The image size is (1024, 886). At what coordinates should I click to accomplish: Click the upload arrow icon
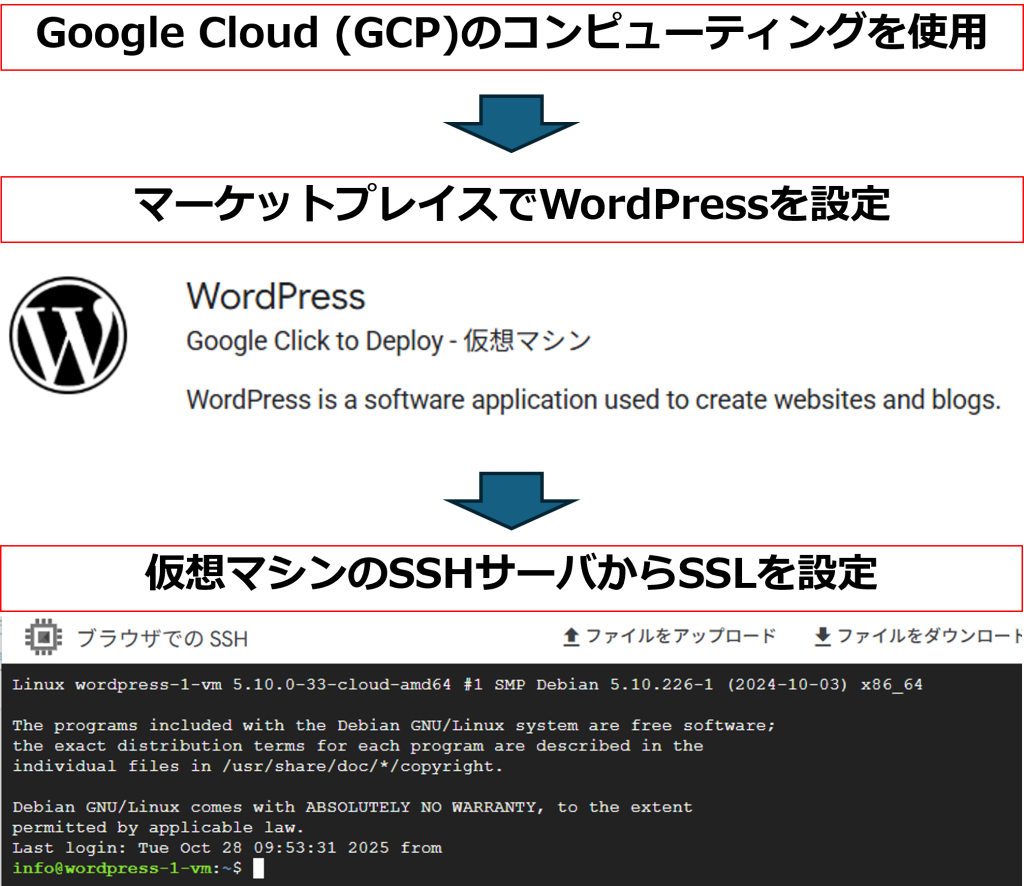click(572, 636)
